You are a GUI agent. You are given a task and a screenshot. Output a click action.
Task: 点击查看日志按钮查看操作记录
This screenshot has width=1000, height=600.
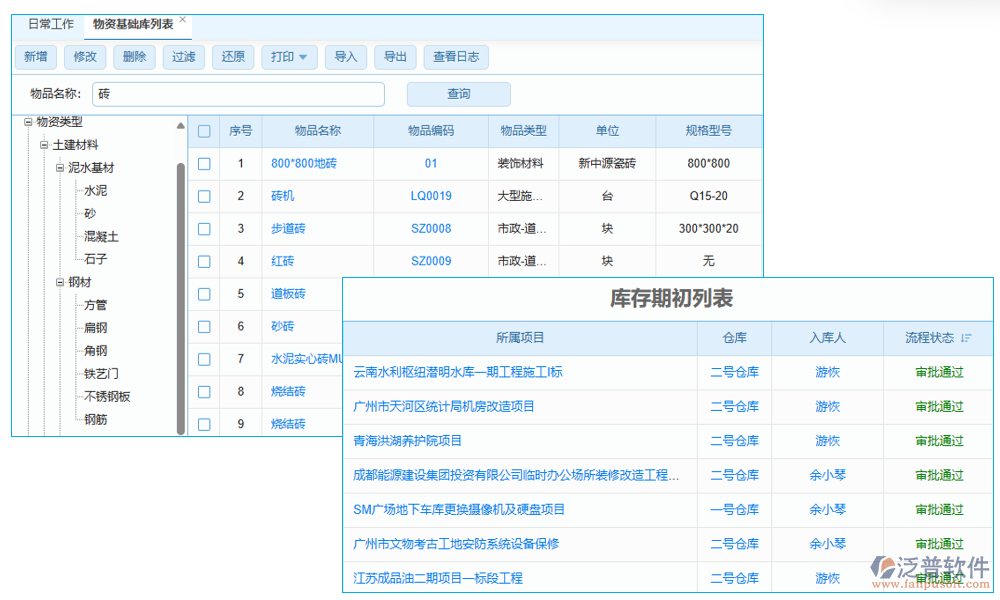pos(456,57)
